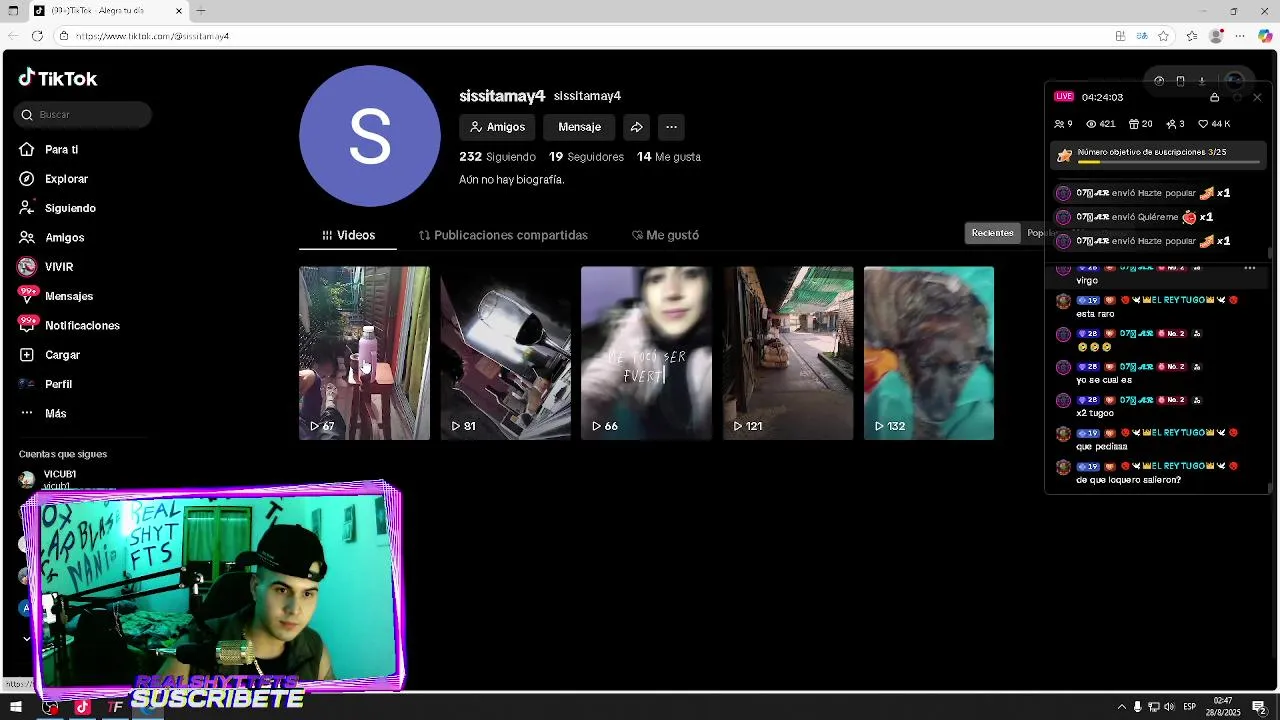This screenshot has height=720, width=1280.
Task: Open the Explorar page
Action: (x=66, y=179)
